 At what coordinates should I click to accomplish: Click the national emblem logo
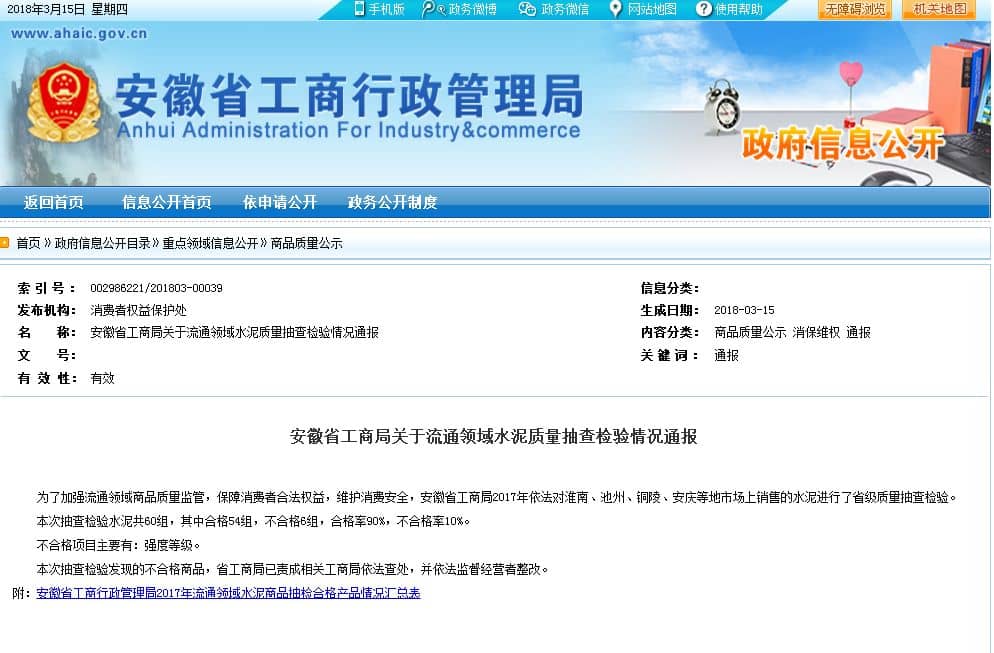pyautogui.click(x=64, y=102)
